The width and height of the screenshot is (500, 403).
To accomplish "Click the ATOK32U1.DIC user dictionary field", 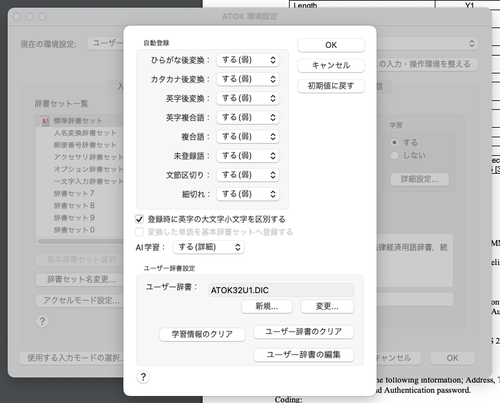I will coord(281,290).
